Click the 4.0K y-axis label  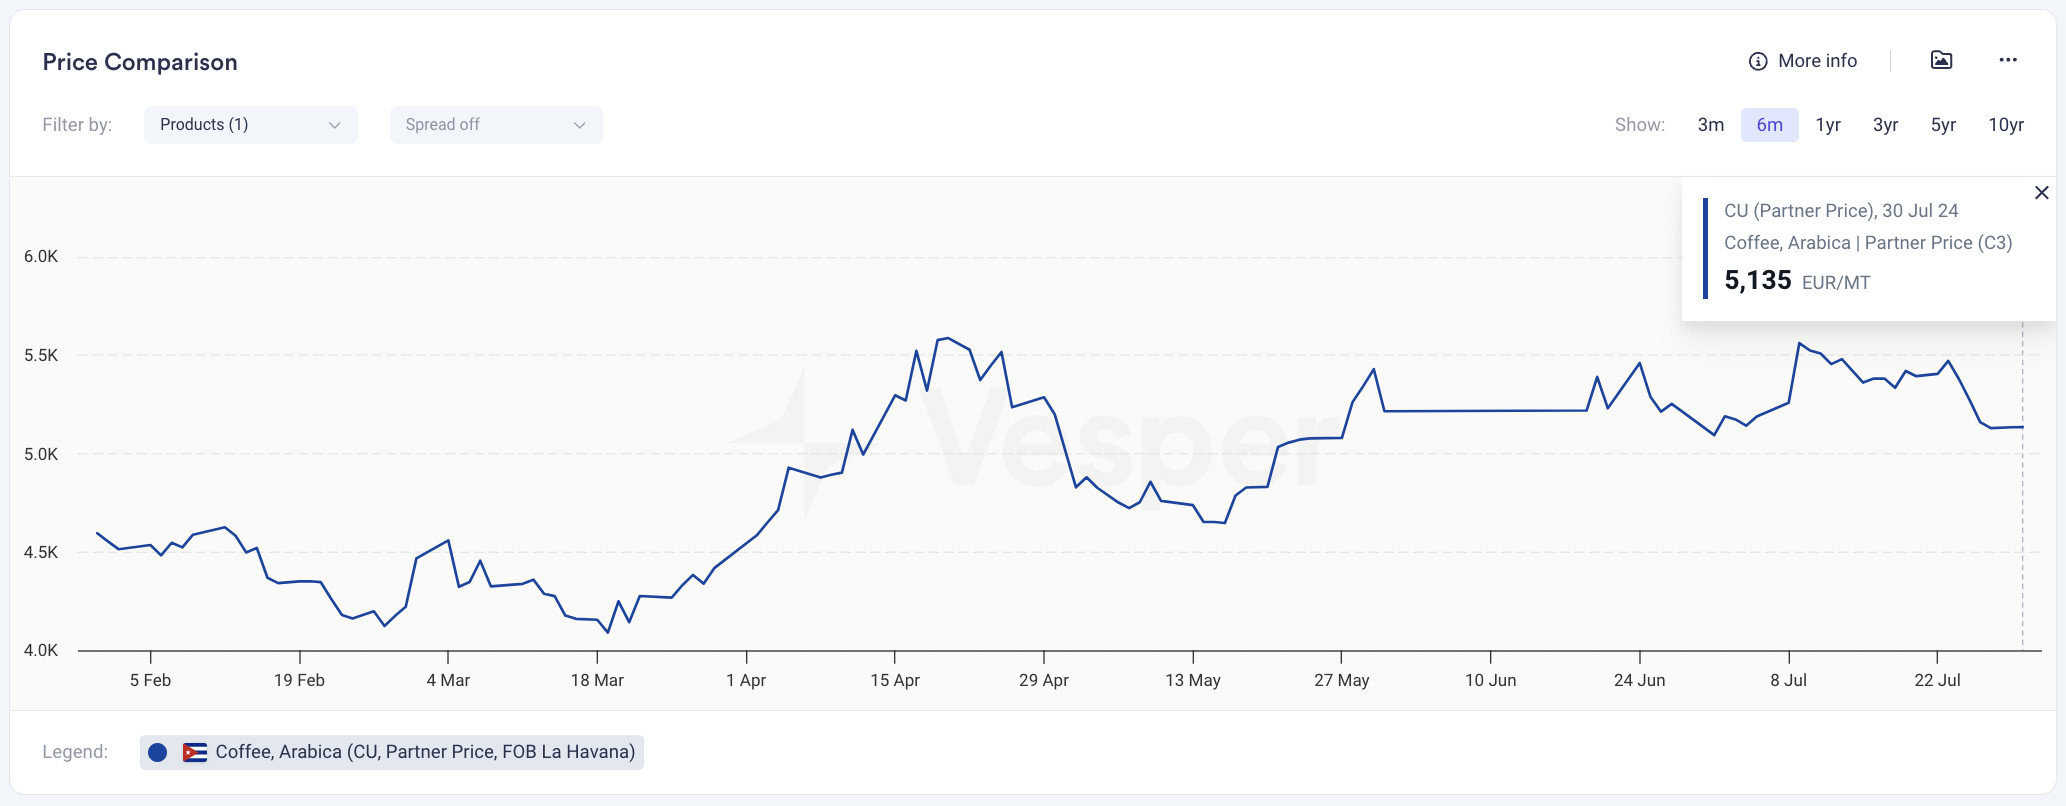41,651
